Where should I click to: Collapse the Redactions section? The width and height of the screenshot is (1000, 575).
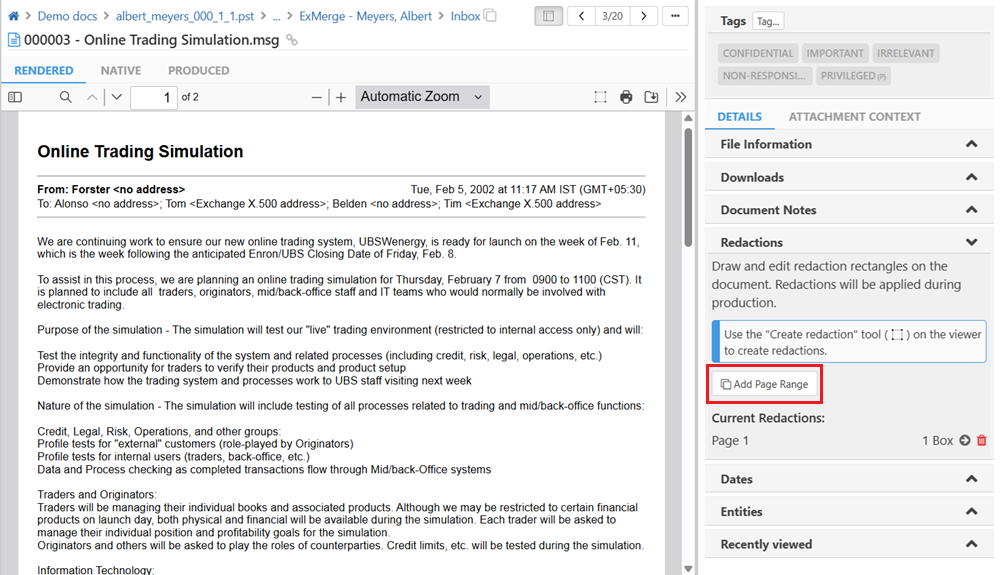click(x=849, y=242)
